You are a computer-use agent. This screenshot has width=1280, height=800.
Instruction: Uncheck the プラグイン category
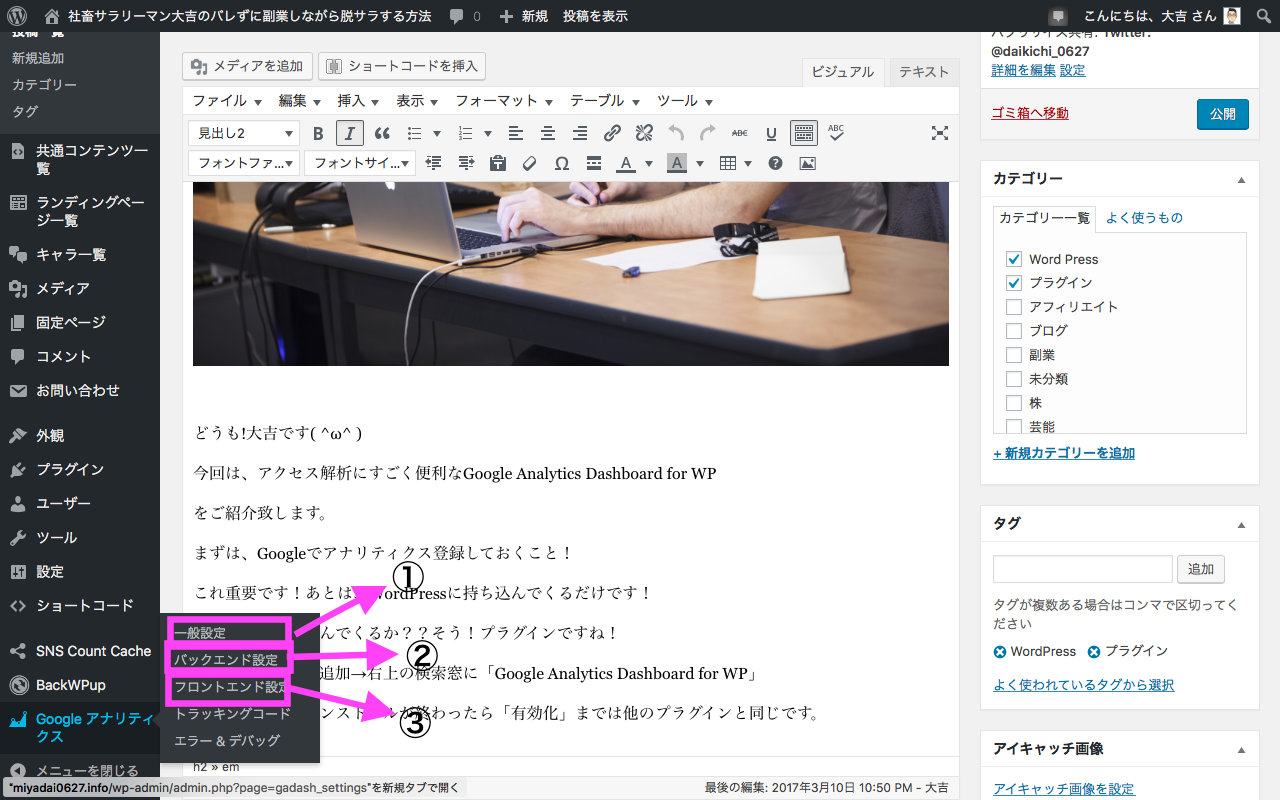(1014, 283)
